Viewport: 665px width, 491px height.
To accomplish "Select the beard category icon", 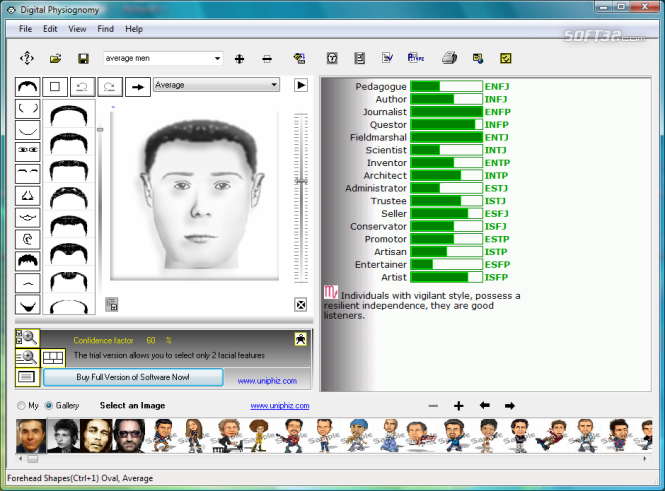I will pyautogui.click(x=28, y=304).
